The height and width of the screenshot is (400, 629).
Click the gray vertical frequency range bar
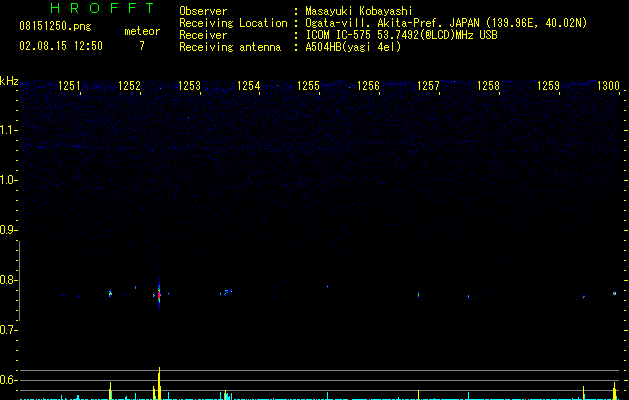(19, 281)
